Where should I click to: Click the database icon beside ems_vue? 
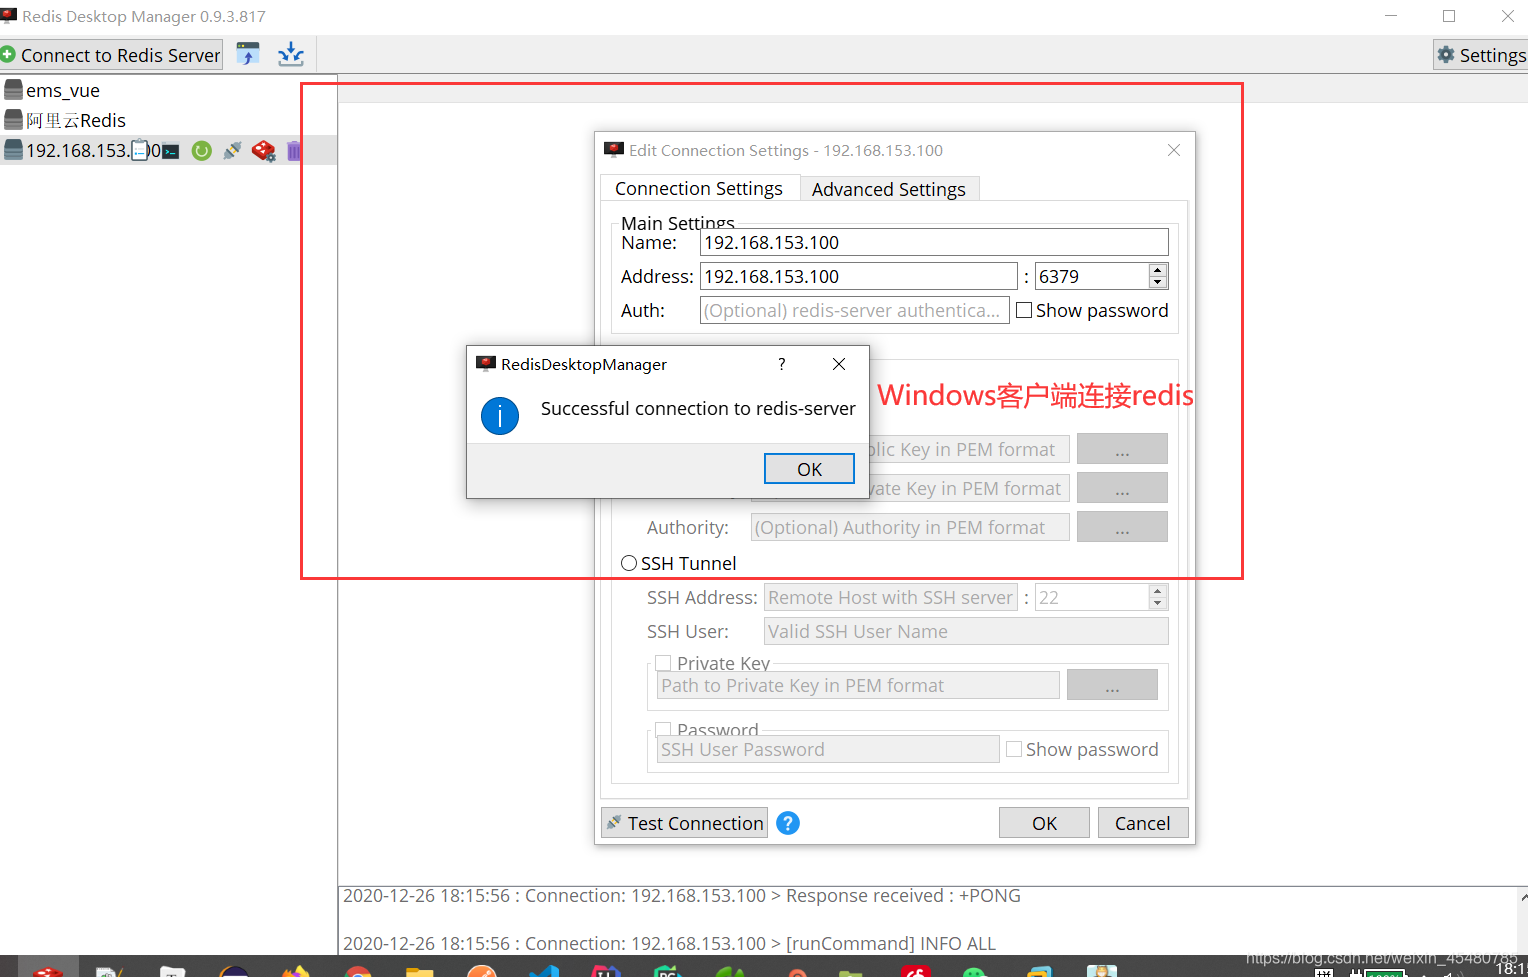click(x=13, y=90)
